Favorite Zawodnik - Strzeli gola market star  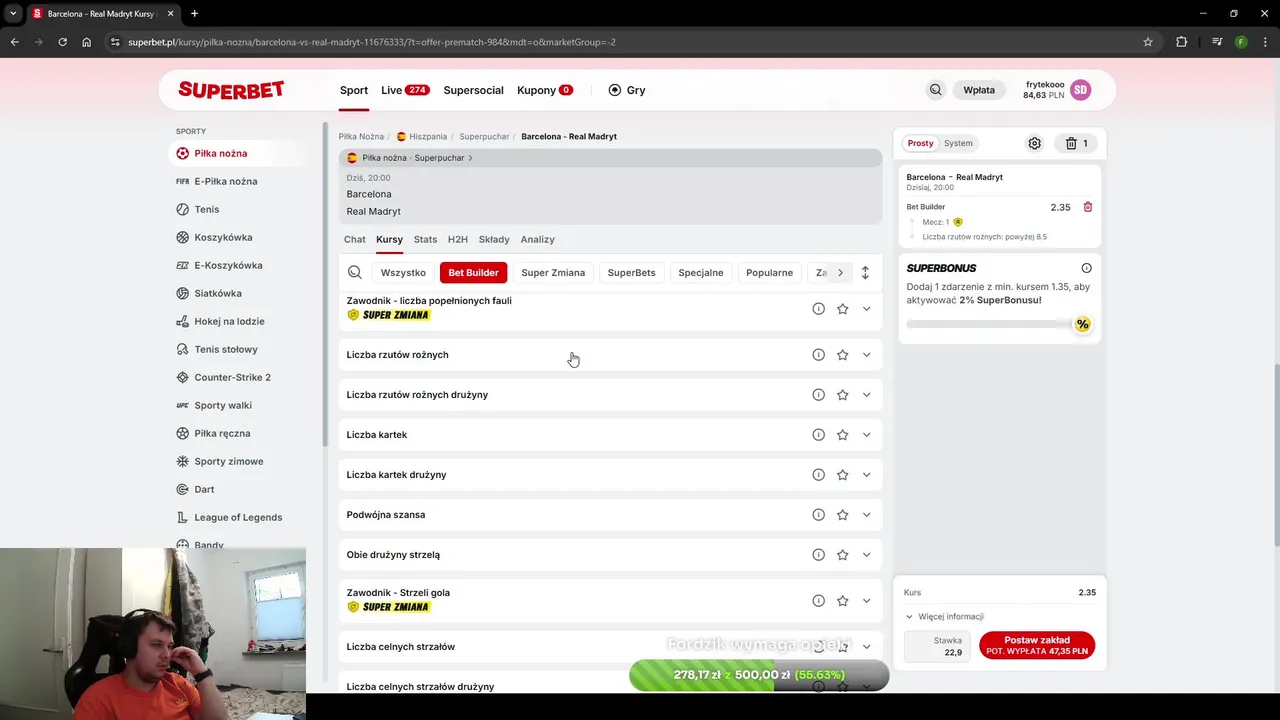tap(842, 601)
